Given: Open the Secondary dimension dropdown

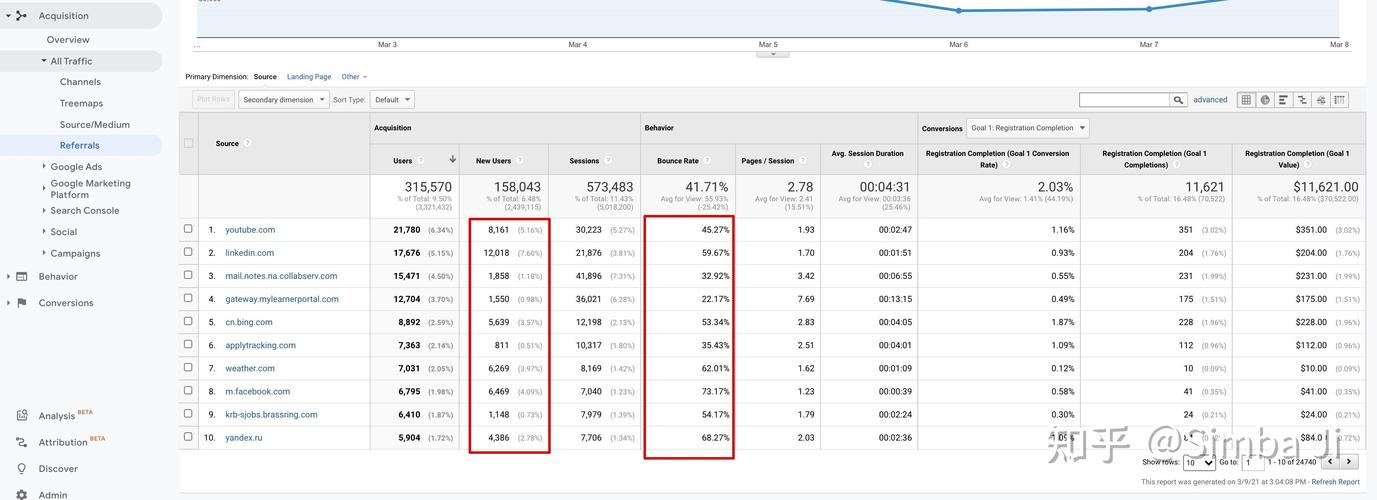Looking at the screenshot, I should coord(284,100).
